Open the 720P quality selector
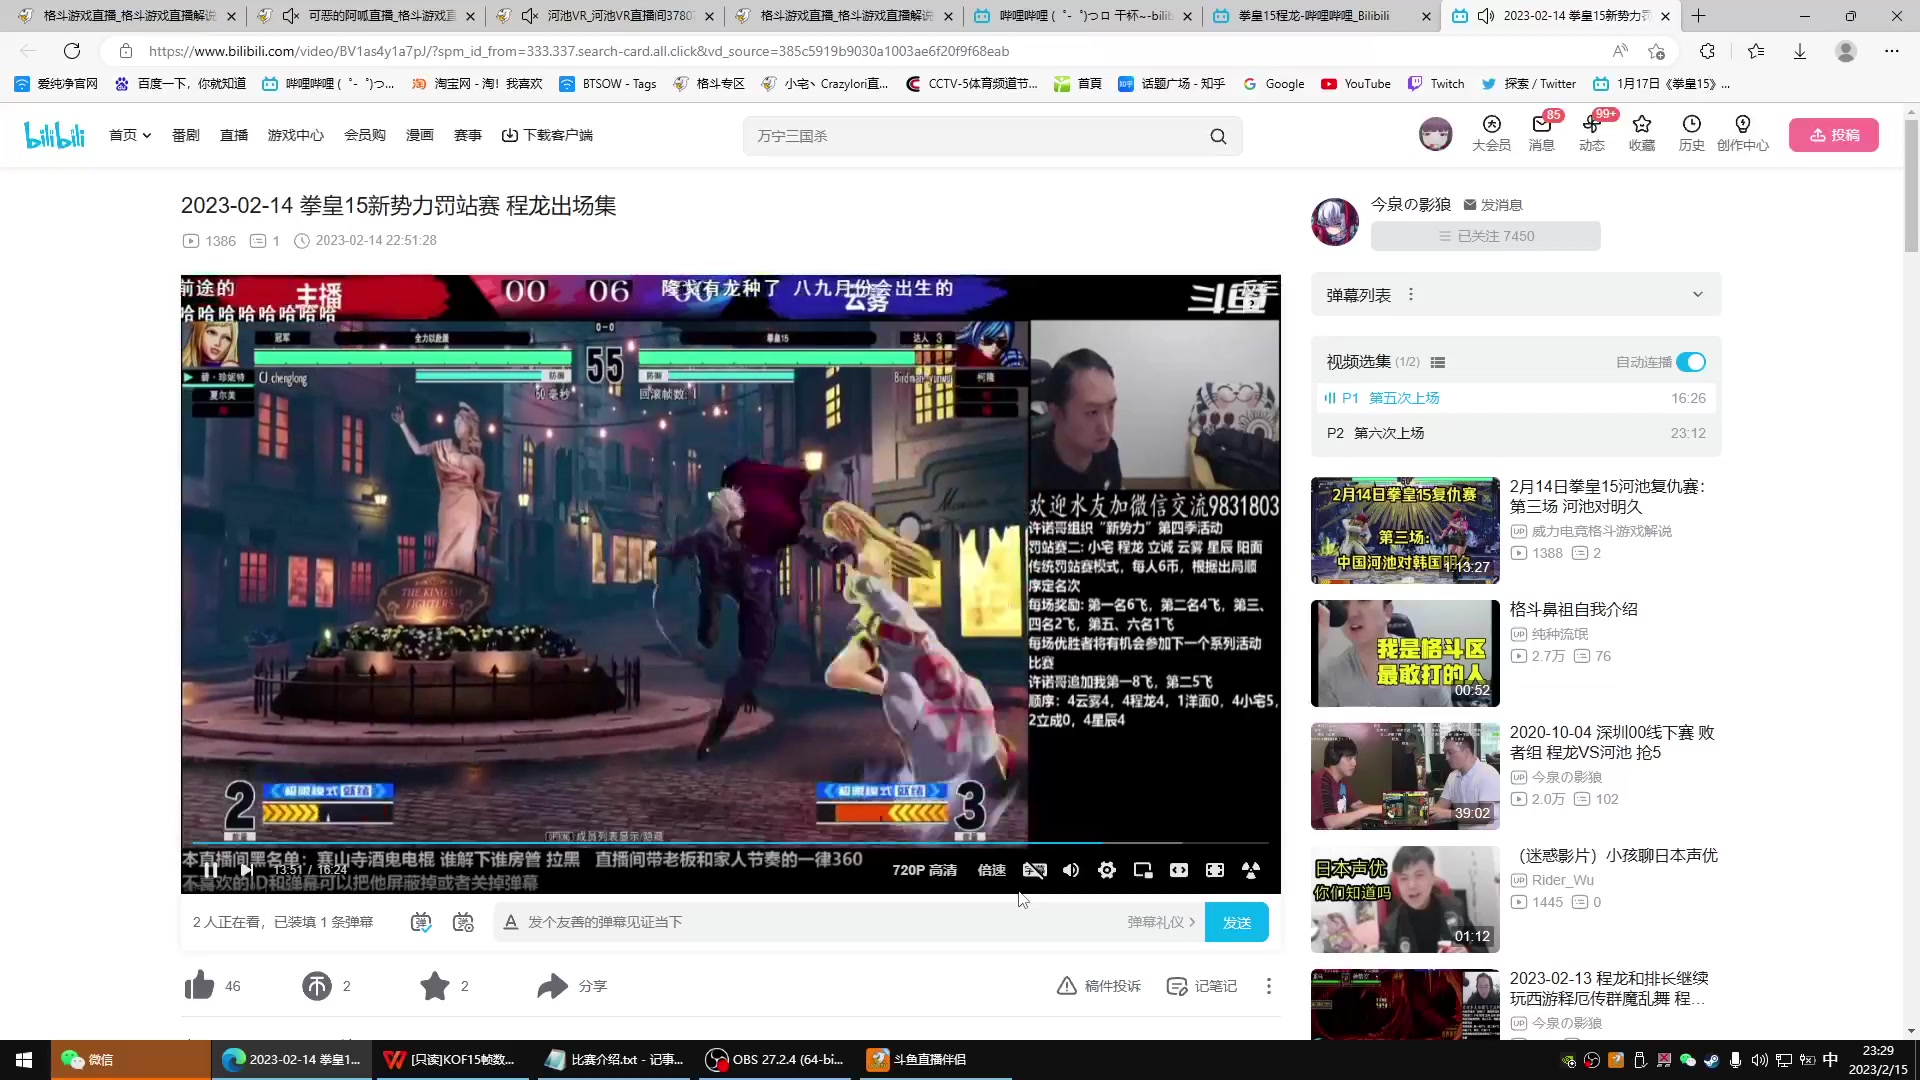 924,870
